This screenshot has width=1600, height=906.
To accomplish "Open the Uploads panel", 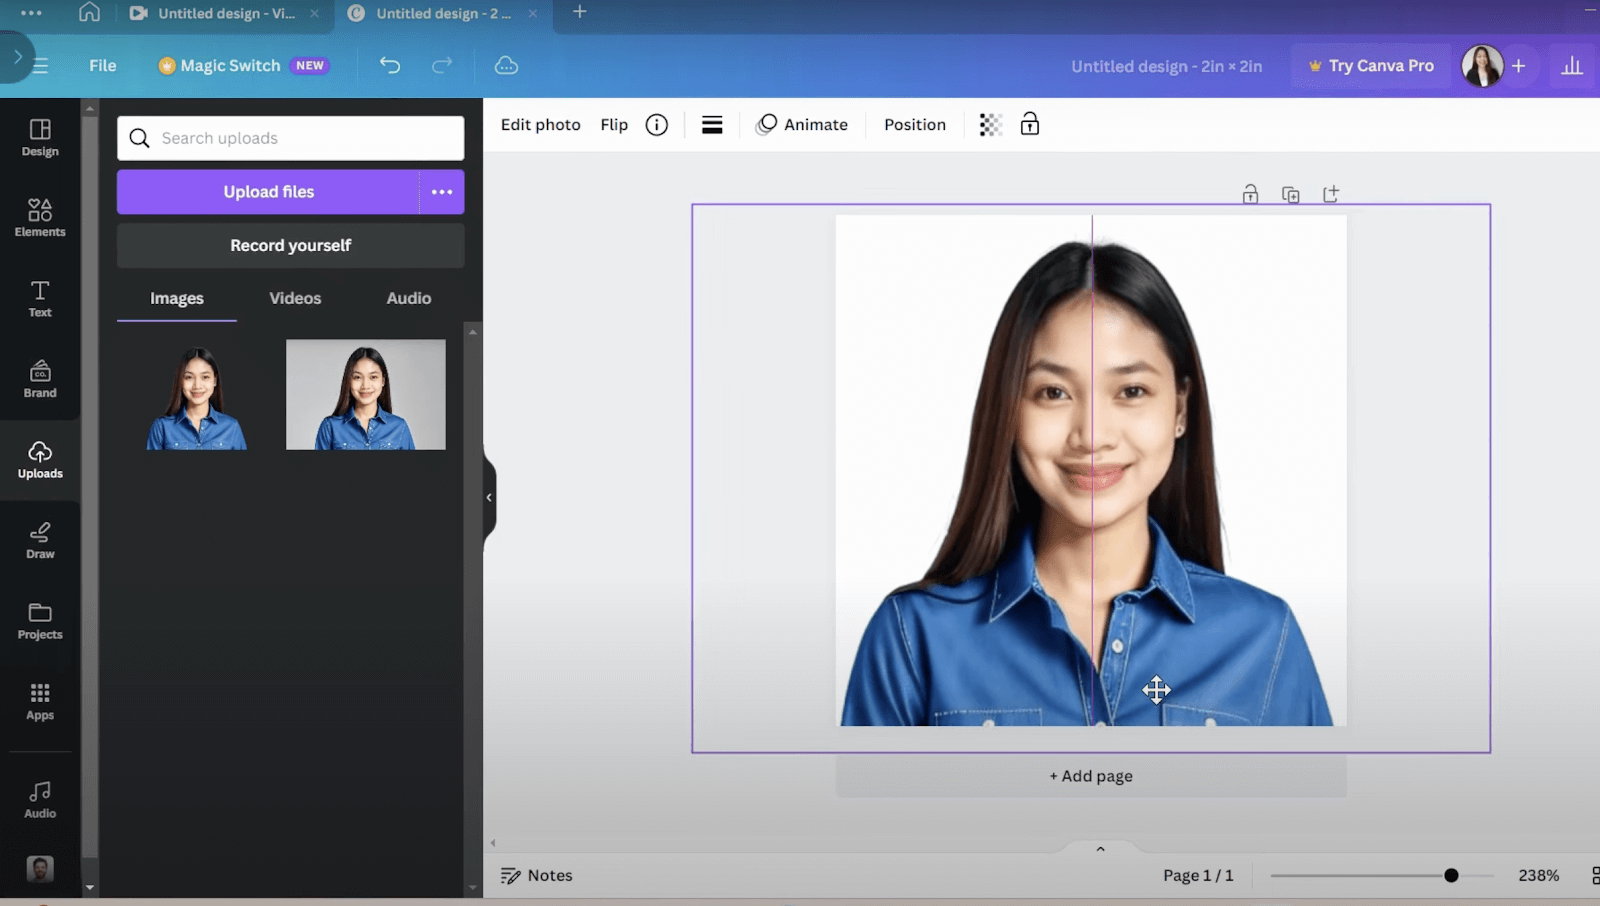I will [40, 460].
